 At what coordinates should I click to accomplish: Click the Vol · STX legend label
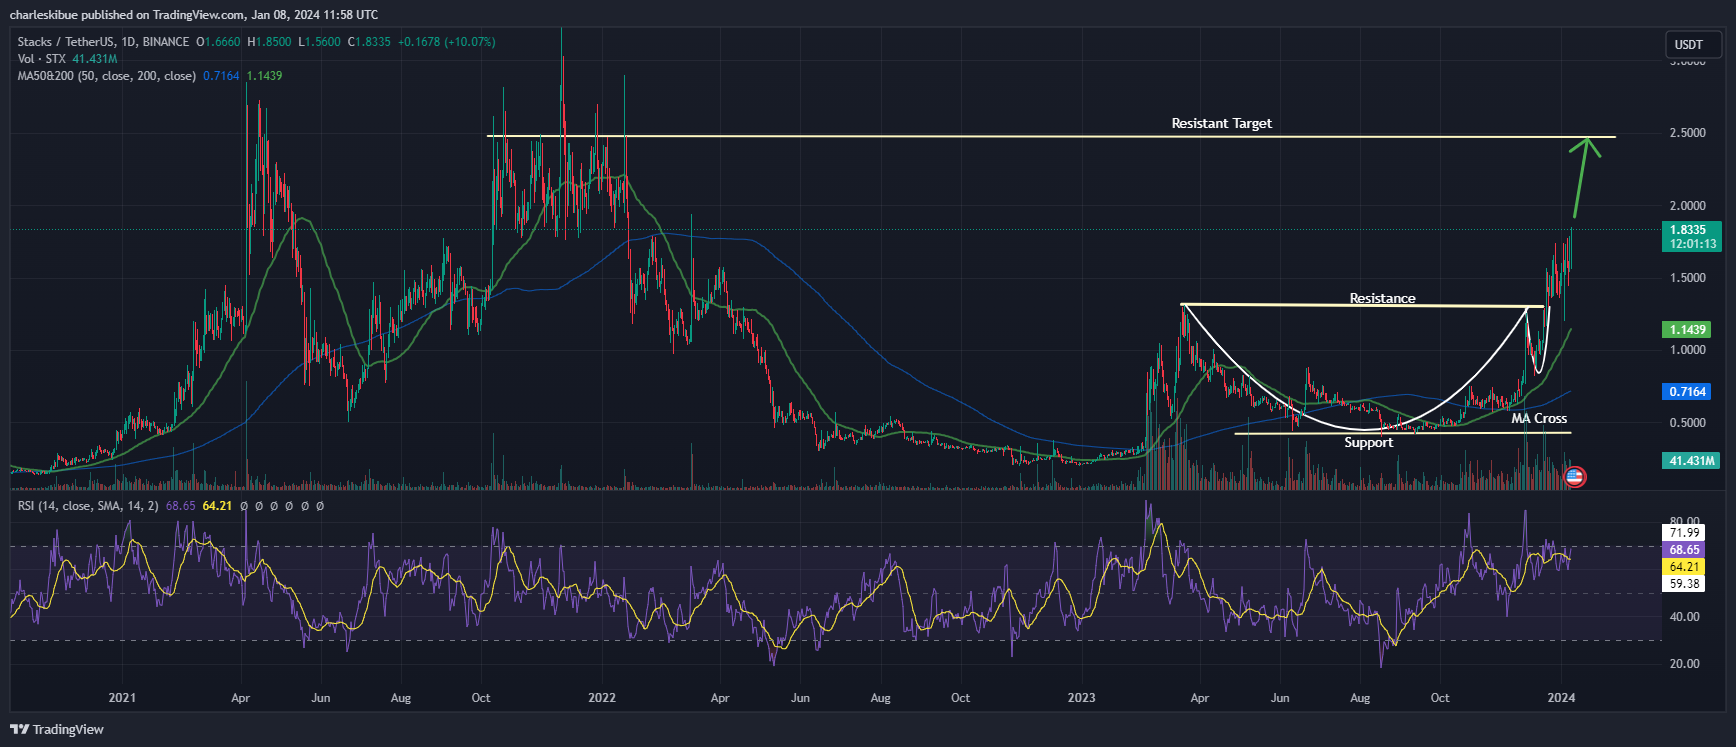pyautogui.click(x=42, y=59)
